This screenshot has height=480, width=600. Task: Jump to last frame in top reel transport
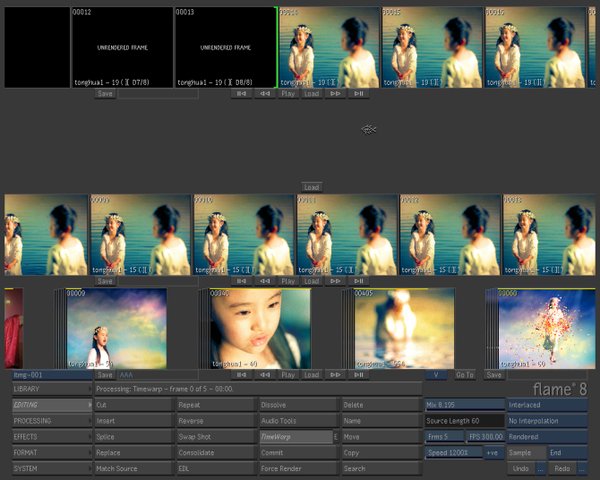tap(359, 93)
